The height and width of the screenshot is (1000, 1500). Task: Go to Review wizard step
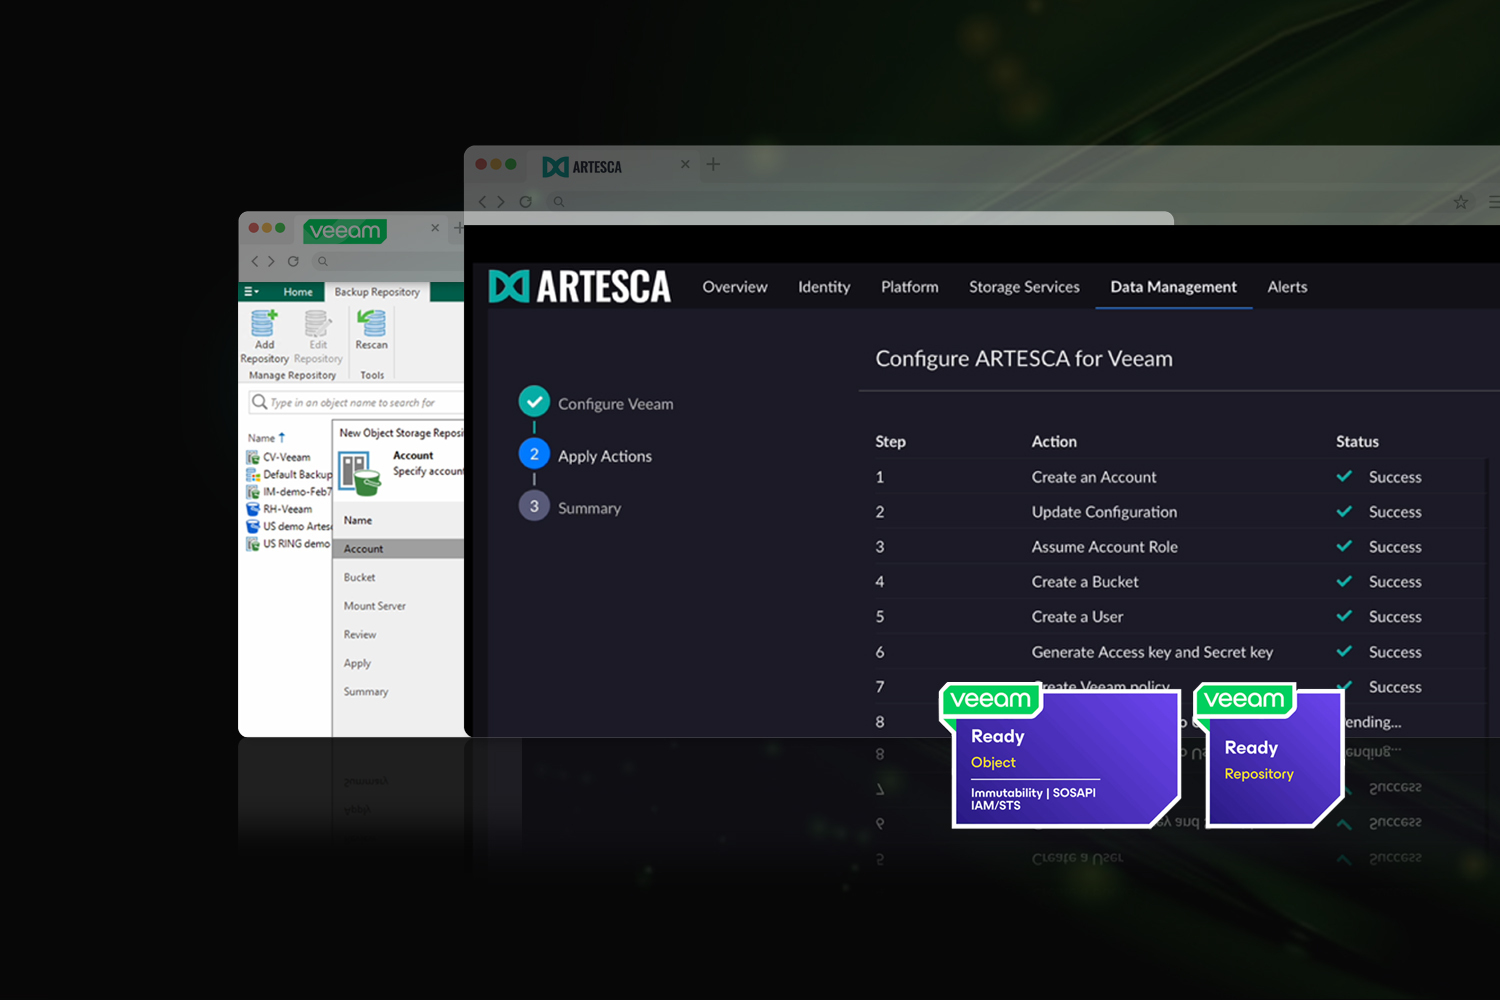(360, 635)
